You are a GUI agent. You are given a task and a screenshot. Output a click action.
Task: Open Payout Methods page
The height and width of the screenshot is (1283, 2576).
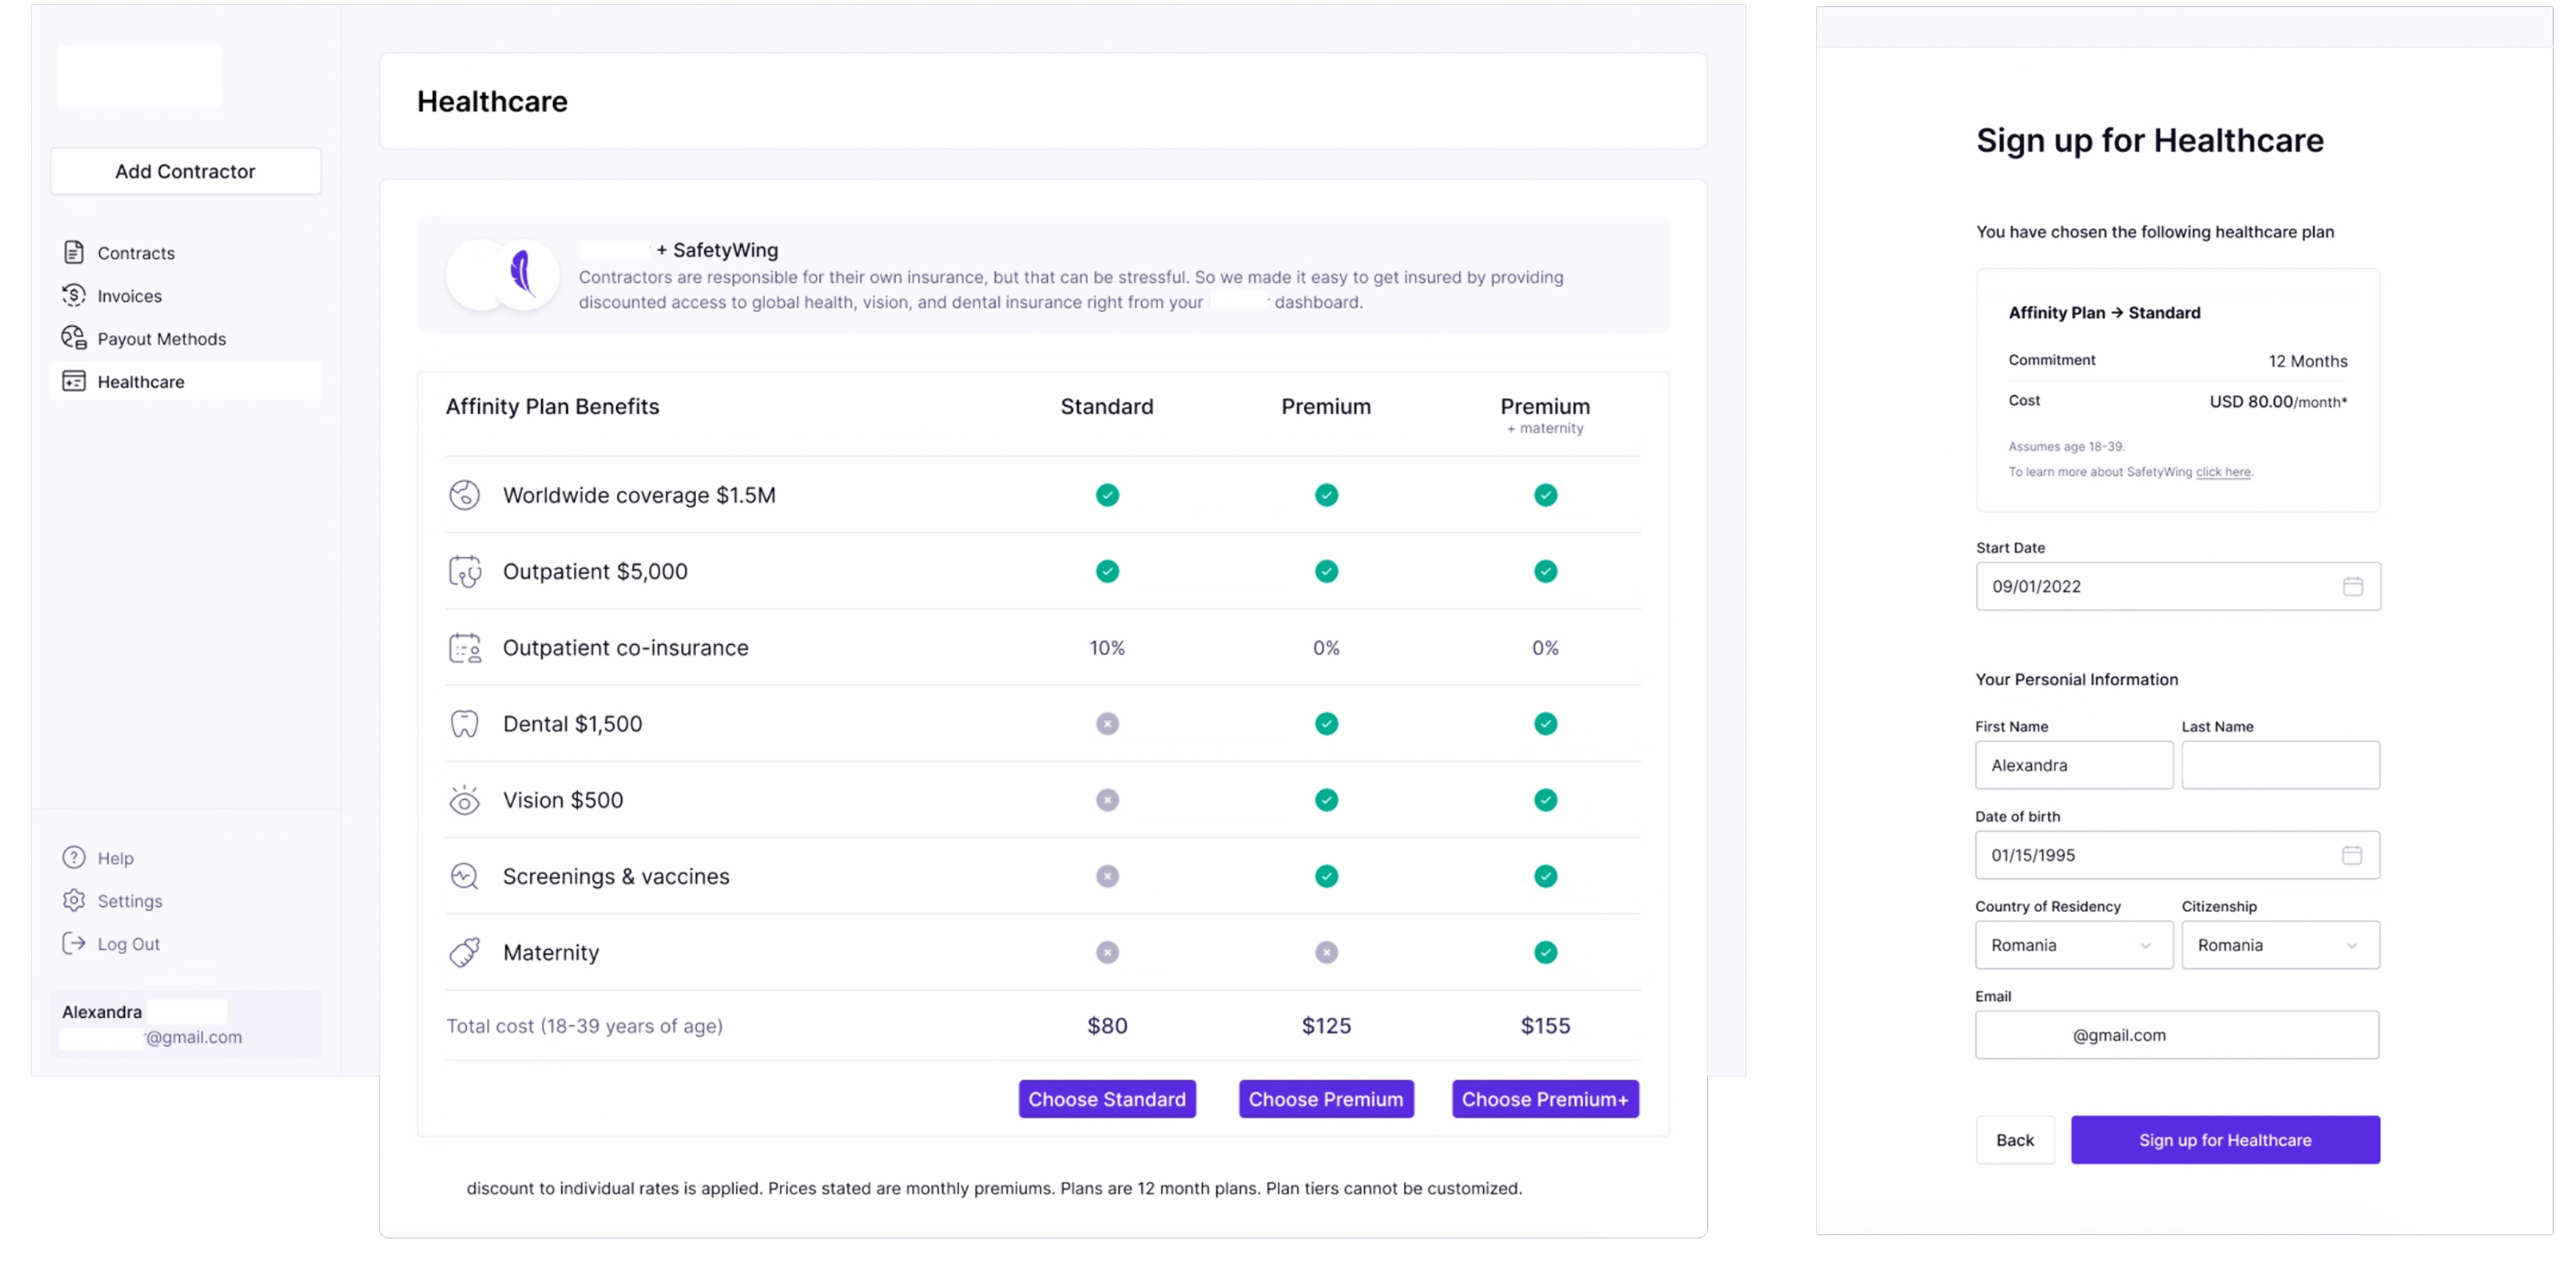pyautogui.click(x=186, y=338)
